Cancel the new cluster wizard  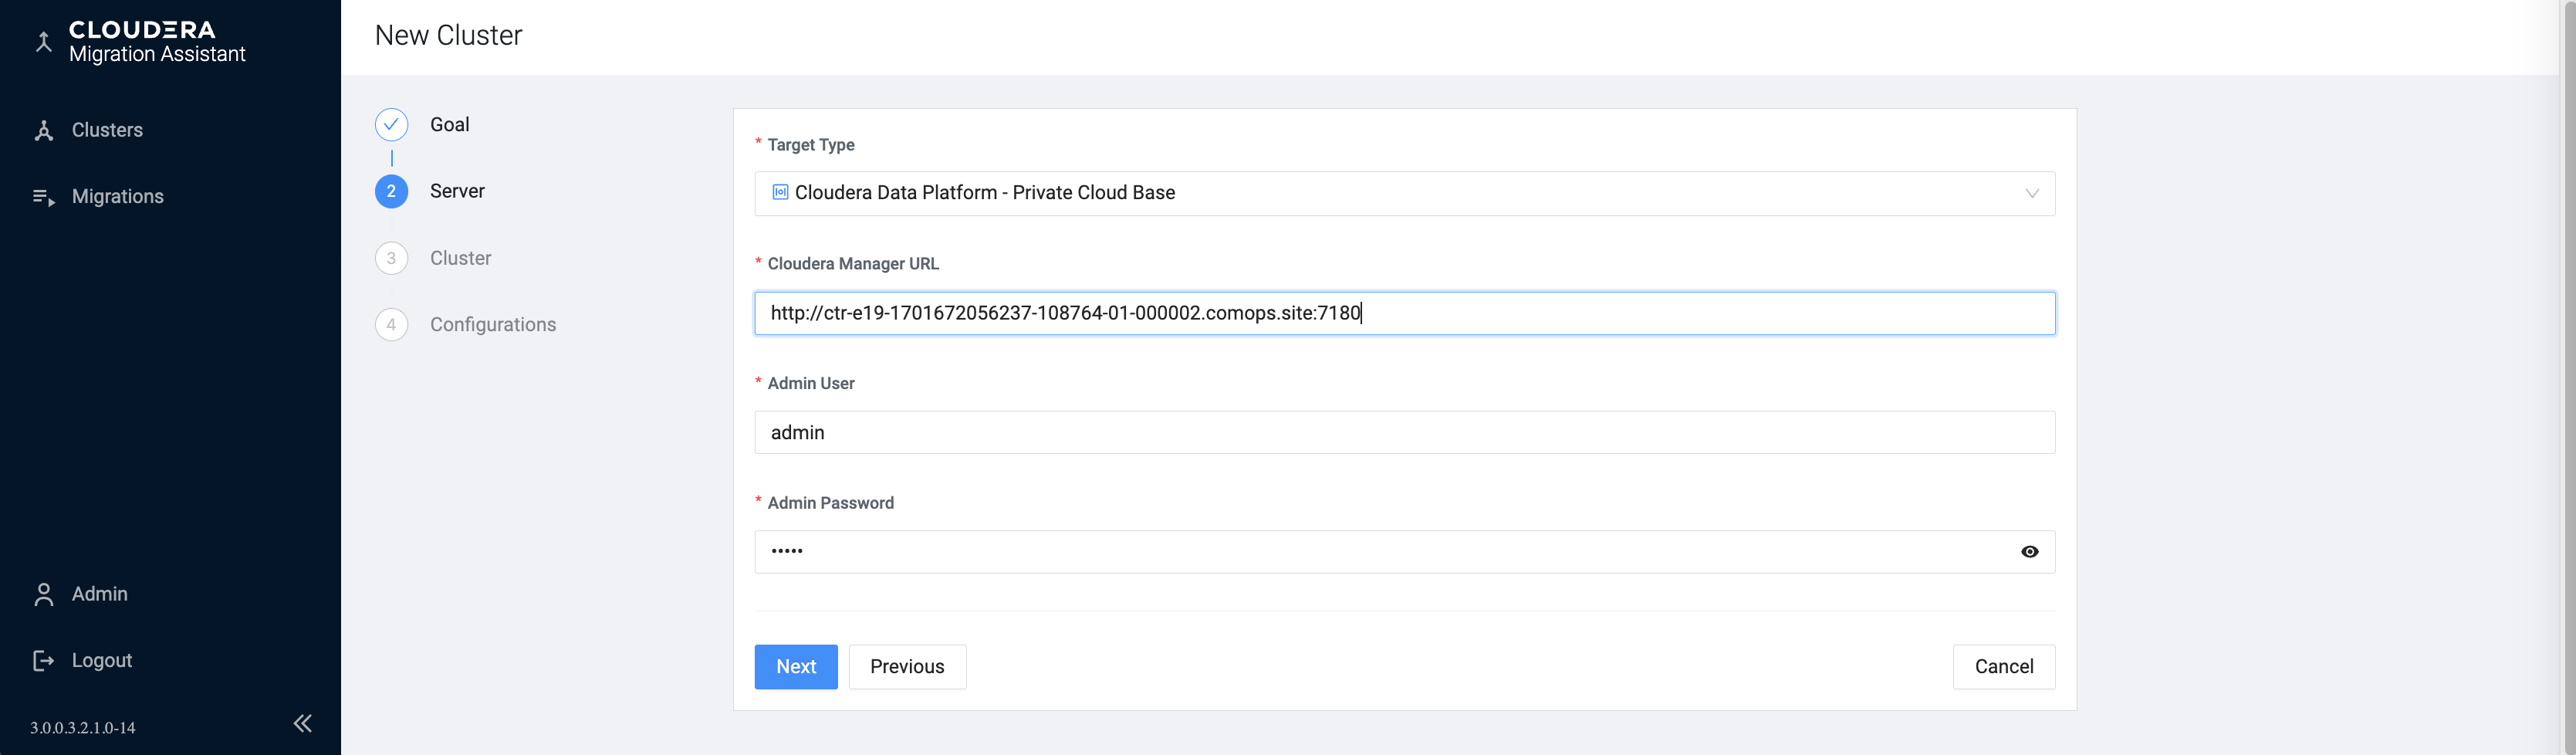click(x=2003, y=667)
